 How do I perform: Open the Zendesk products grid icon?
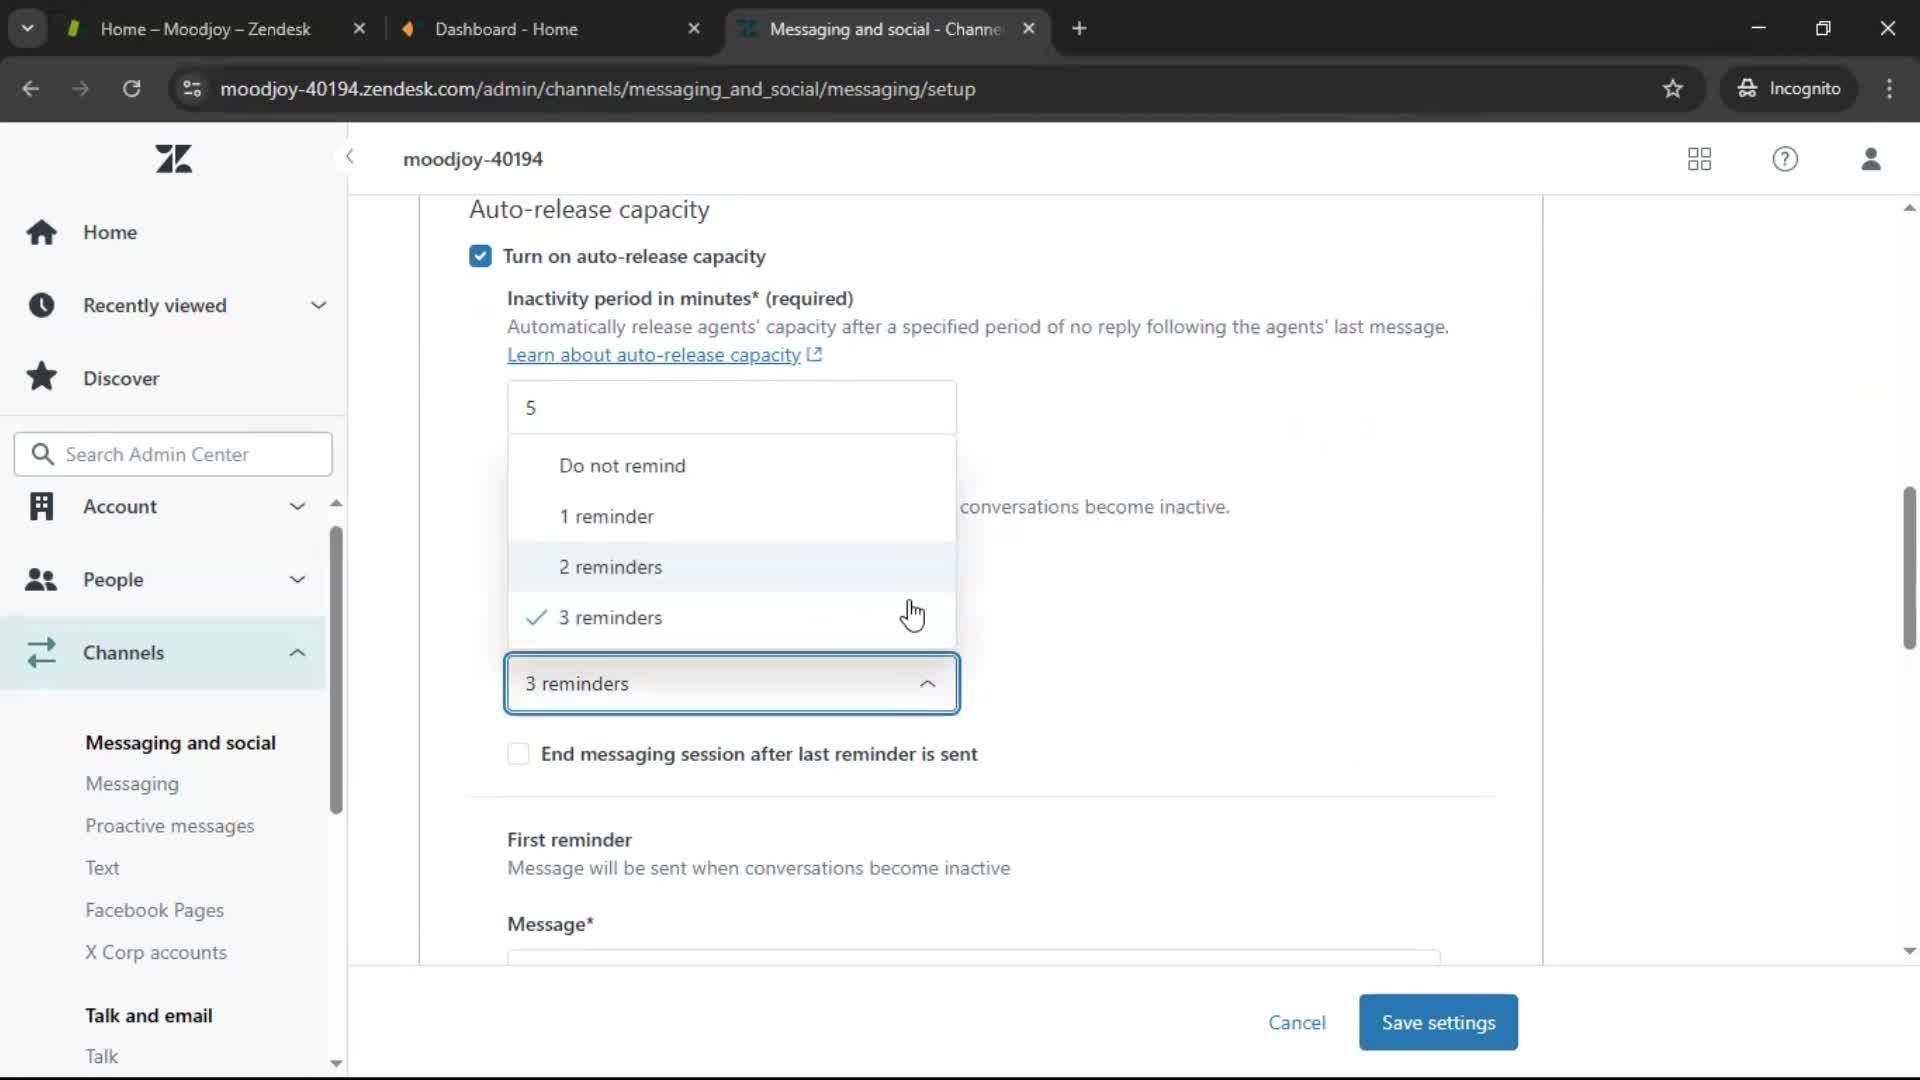(1699, 159)
